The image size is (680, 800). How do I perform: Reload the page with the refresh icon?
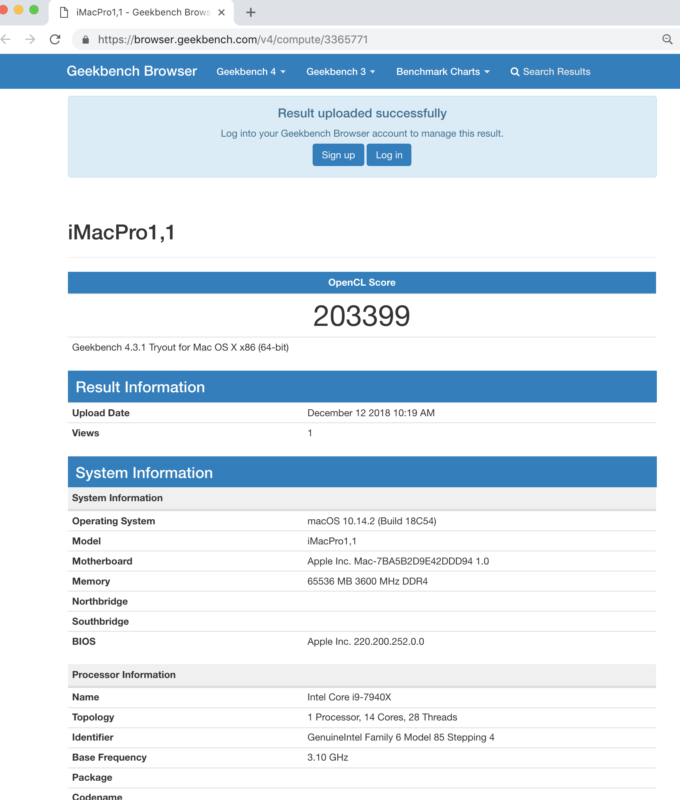pos(55,39)
